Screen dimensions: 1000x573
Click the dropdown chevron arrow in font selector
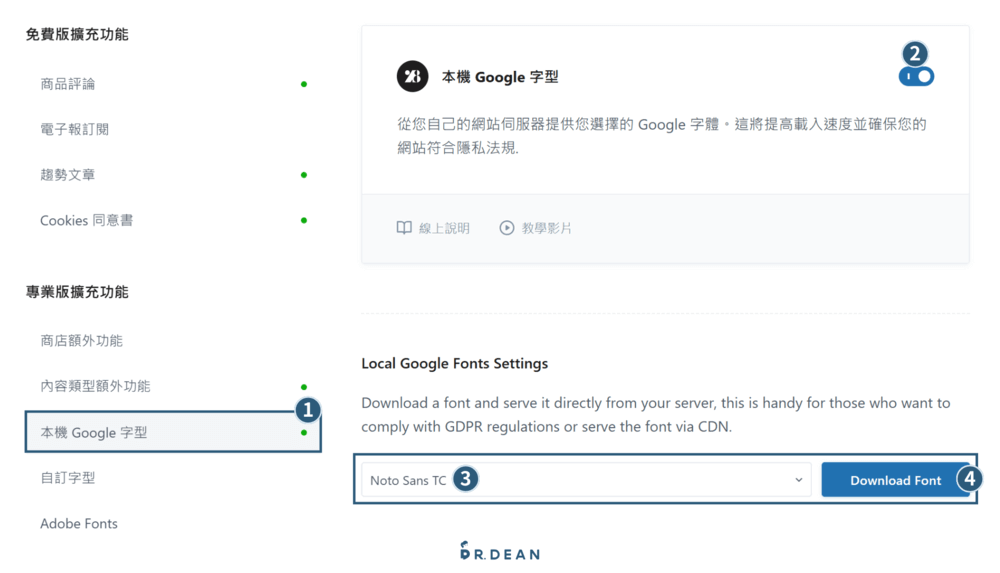(798, 480)
